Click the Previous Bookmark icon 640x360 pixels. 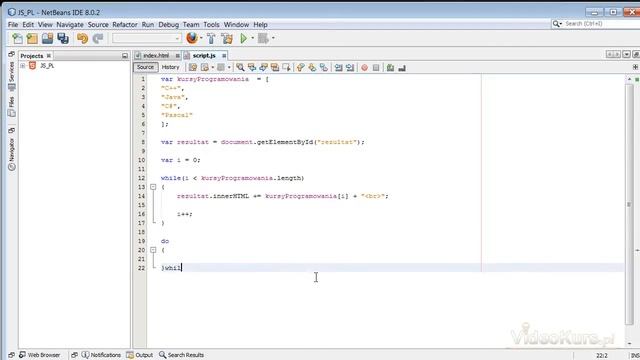[x=301, y=67]
